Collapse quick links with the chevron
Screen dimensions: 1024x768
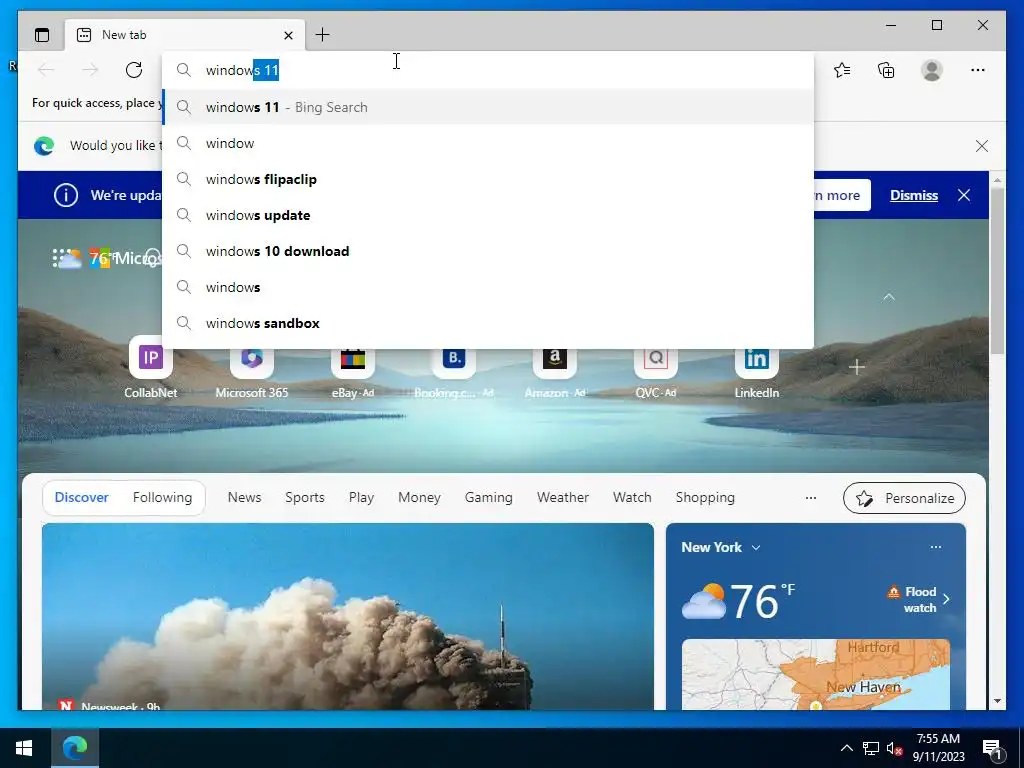(889, 297)
